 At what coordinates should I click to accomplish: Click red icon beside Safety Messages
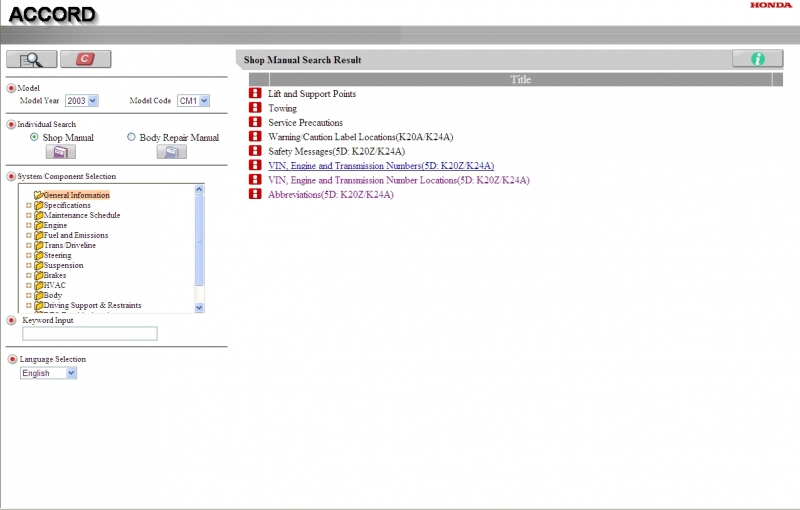point(255,150)
